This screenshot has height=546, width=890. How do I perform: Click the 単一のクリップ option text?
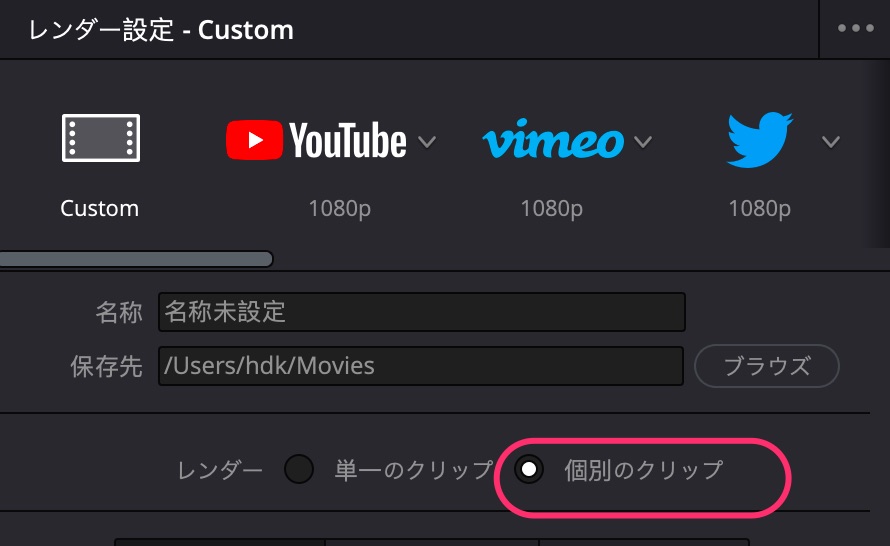point(414,471)
